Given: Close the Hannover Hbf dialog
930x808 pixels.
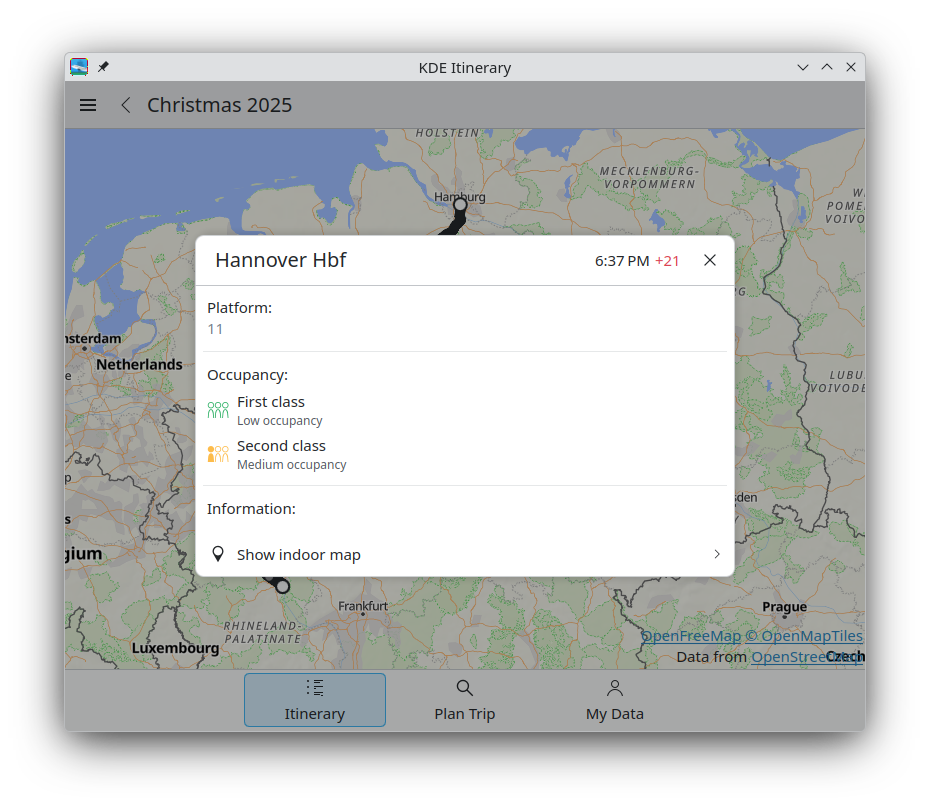Looking at the screenshot, I should tap(710, 260).
